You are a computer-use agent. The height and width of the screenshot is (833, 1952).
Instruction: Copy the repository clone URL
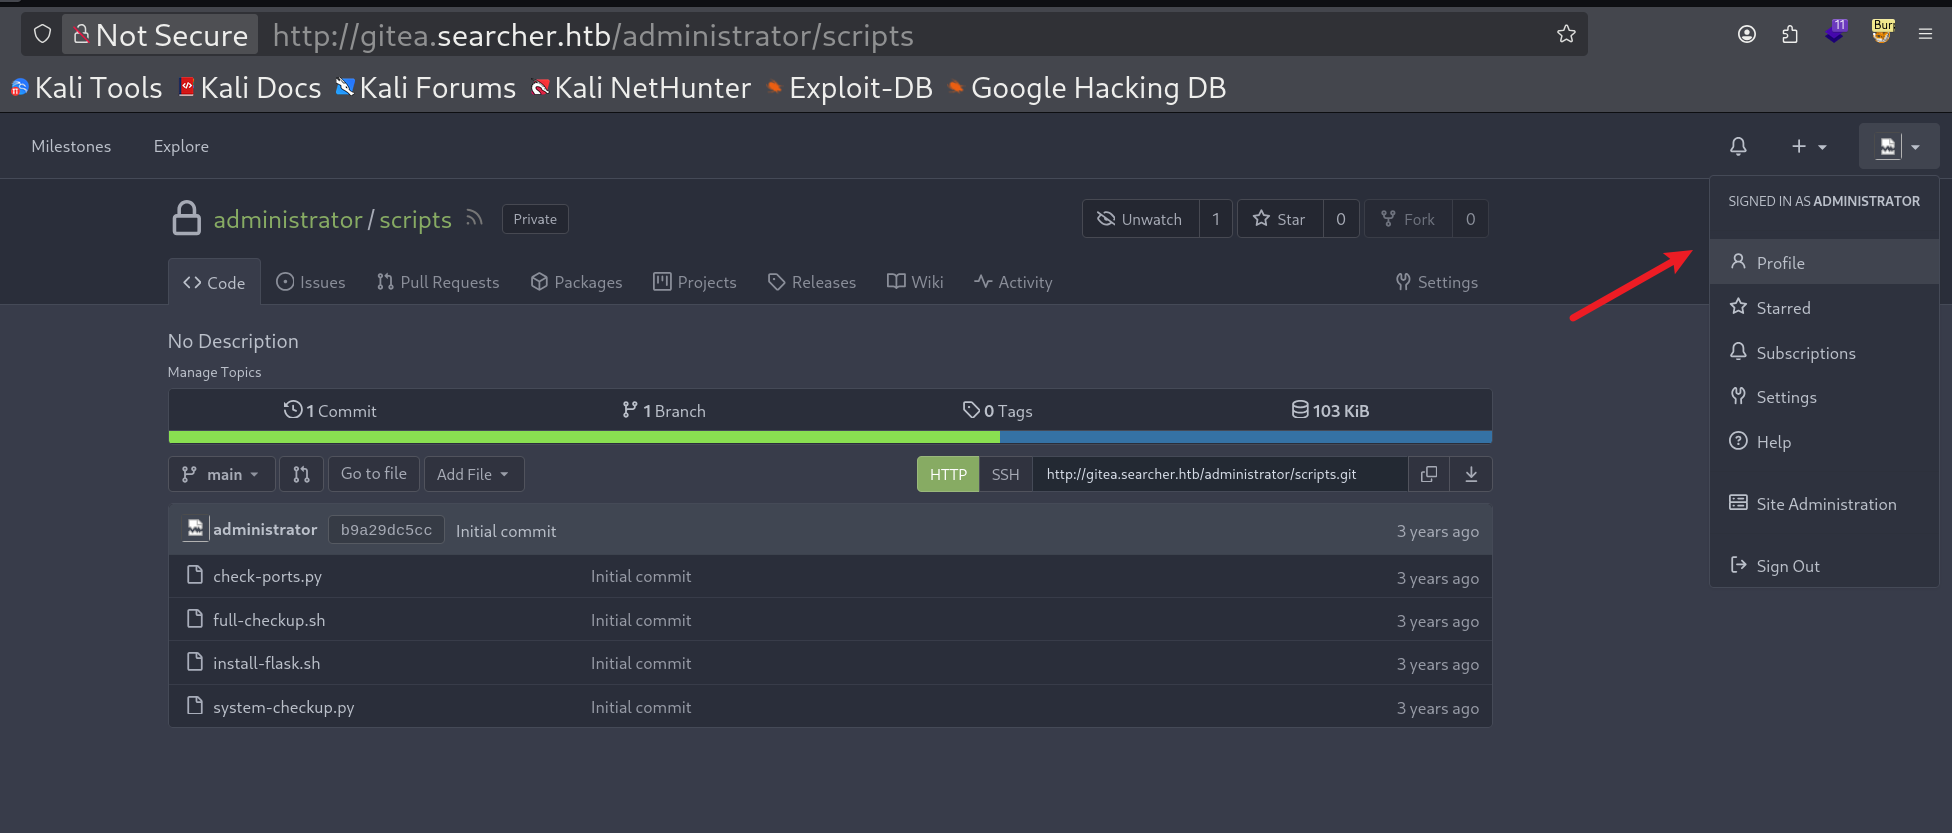(x=1429, y=474)
